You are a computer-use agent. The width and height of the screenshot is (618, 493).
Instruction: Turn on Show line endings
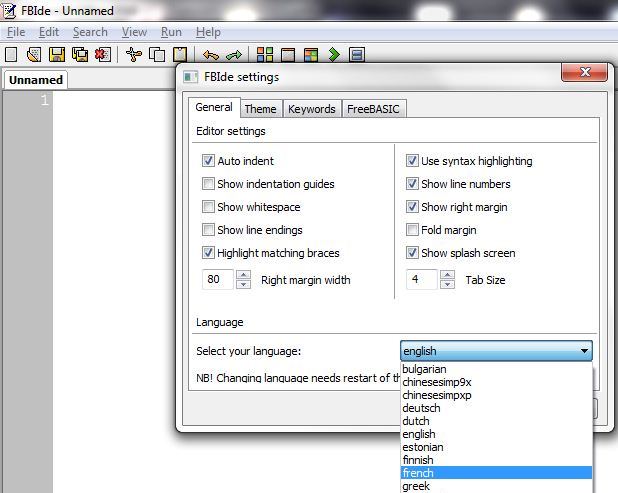pos(208,229)
